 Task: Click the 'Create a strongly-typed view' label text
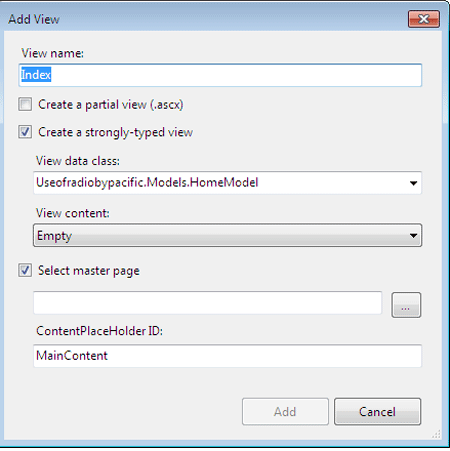(x=115, y=132)
